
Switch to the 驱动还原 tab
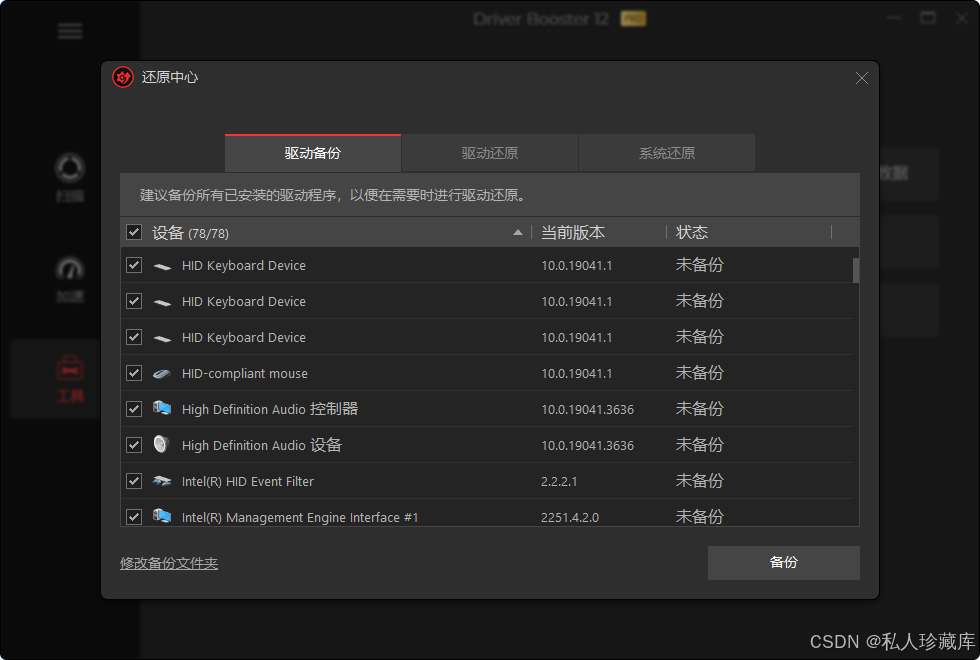point(490,153)
